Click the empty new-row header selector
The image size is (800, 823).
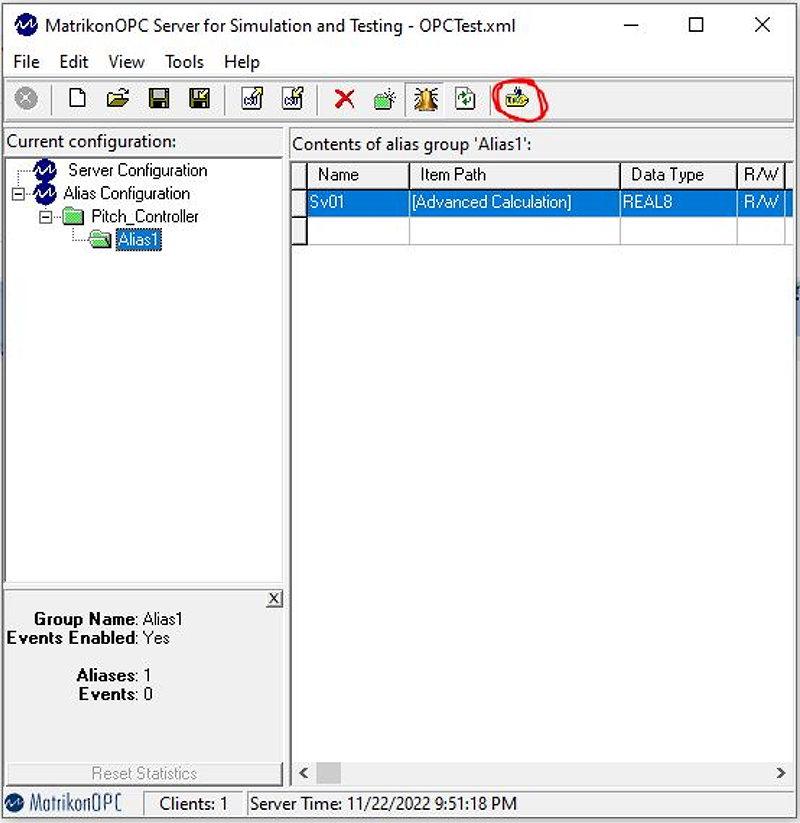click(299, 231)
